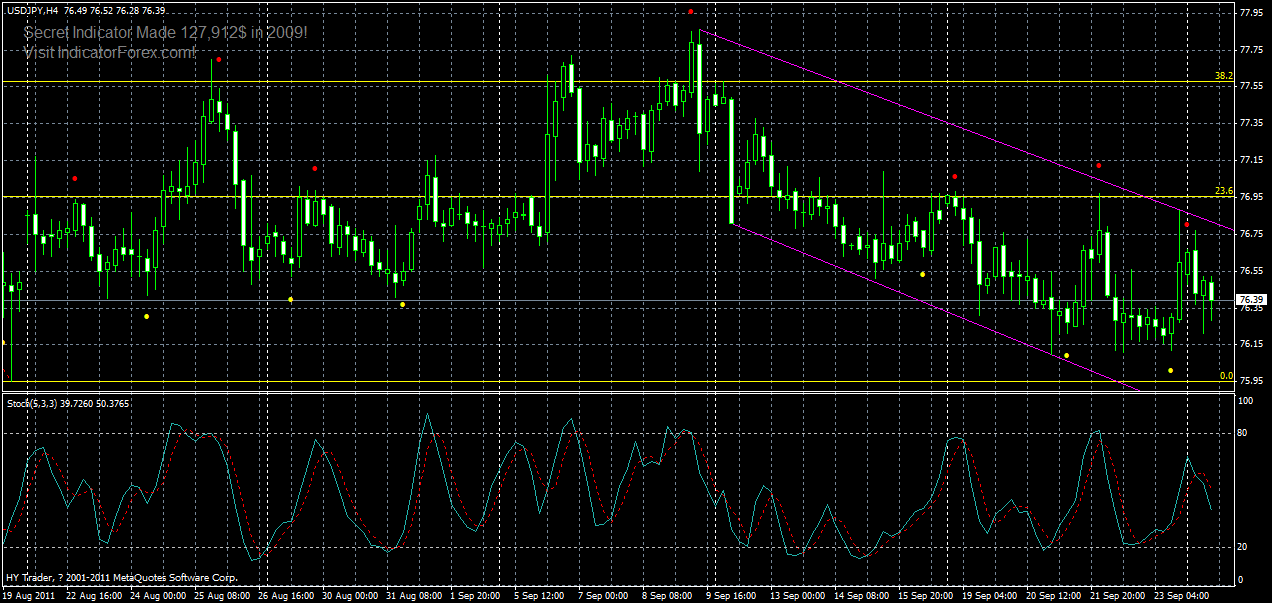Click the current price tag showing 76.39
Screen dimensions: 1272x603
pos(1250,298)
